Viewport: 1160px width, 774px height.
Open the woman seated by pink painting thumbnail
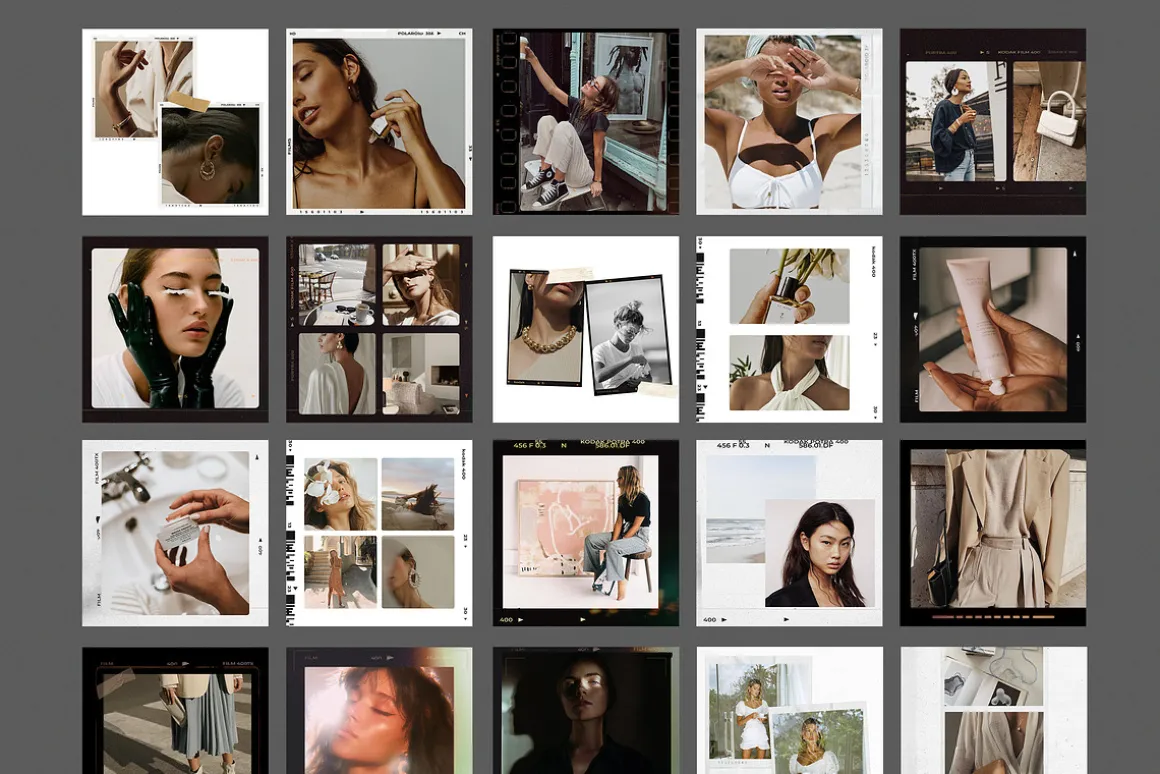pos(586,534)
